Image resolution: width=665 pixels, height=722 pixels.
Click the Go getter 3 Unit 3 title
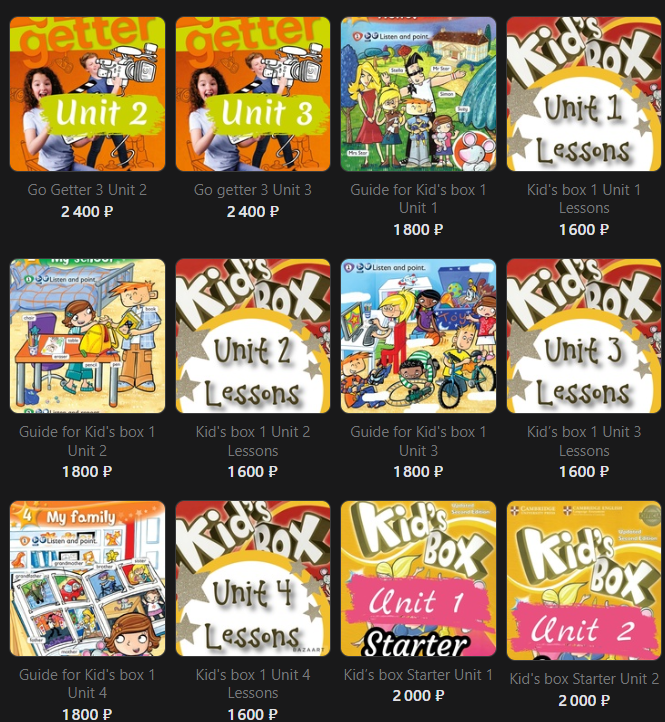pyautogui.click(x=253, y=190)
